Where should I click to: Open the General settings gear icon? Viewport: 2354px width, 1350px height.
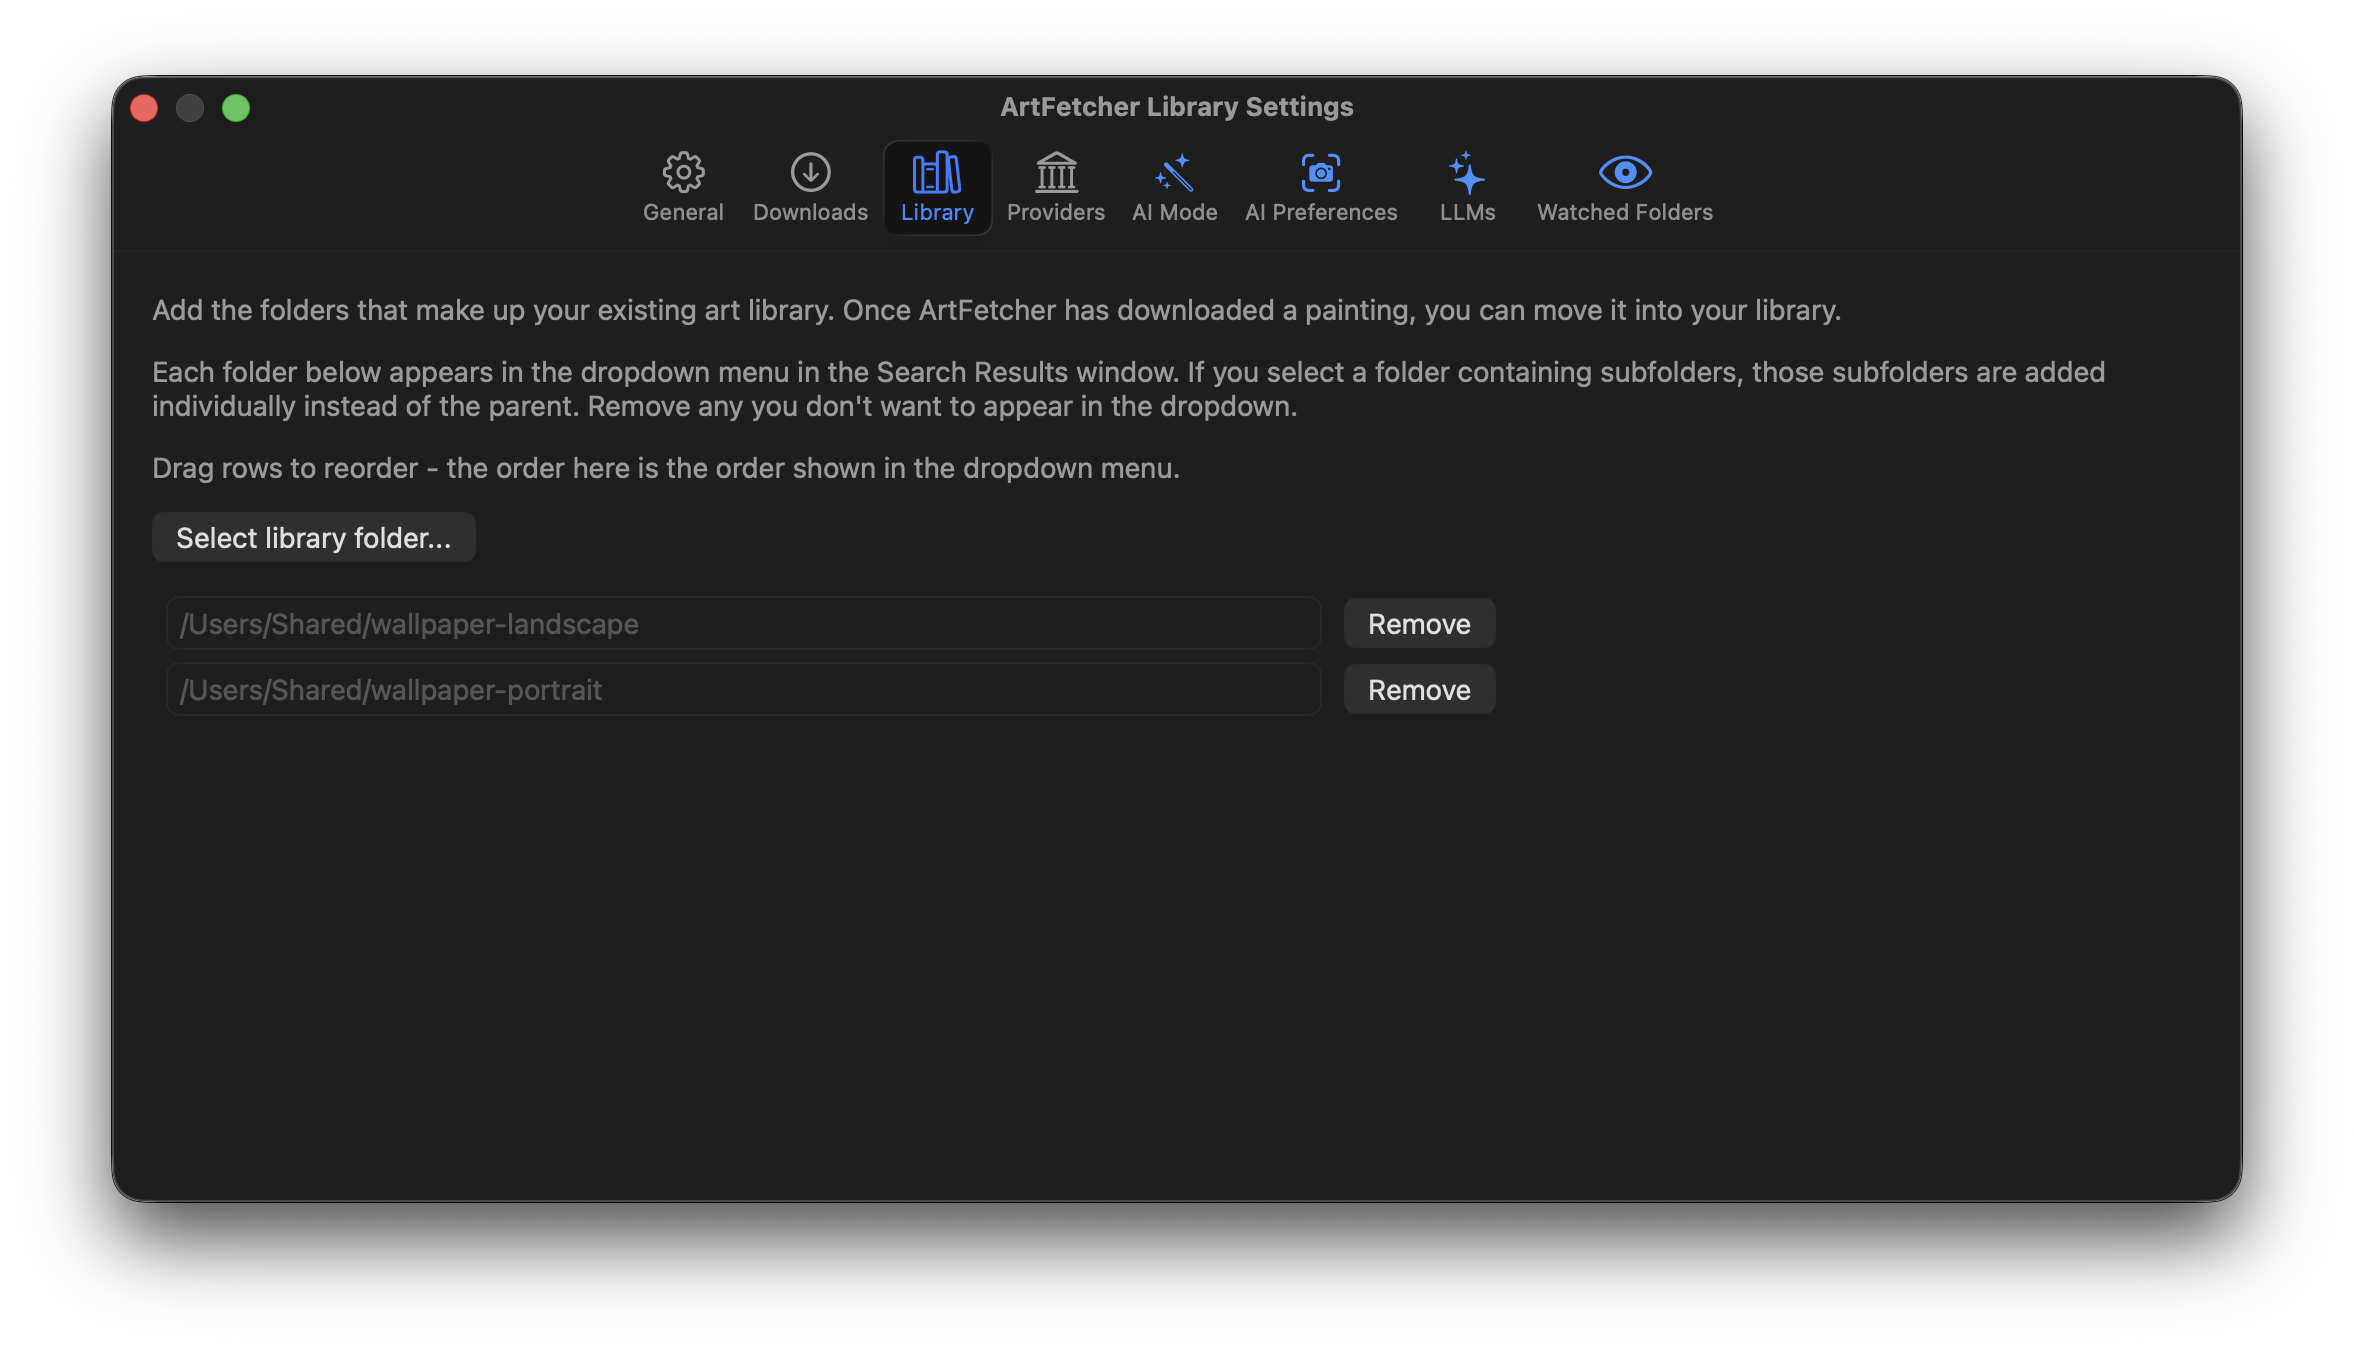pos(683,173)
